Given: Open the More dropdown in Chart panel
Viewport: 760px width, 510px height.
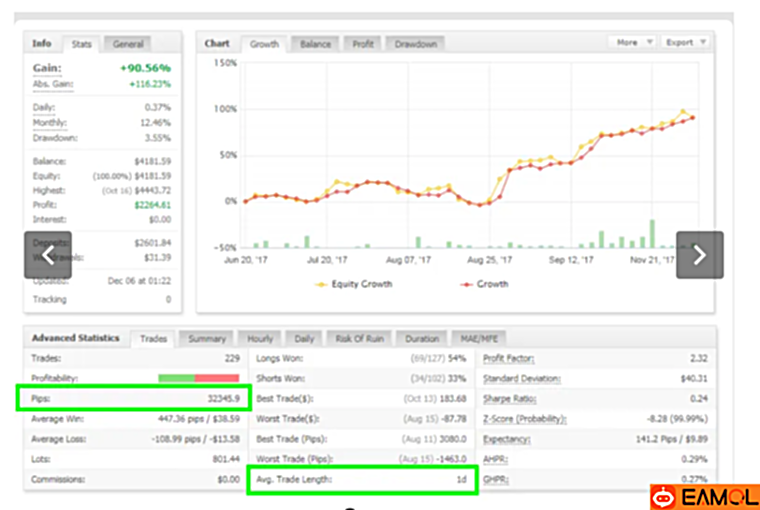Looking at the screenshot, I should pyautogui.click(x=633, y=43).
